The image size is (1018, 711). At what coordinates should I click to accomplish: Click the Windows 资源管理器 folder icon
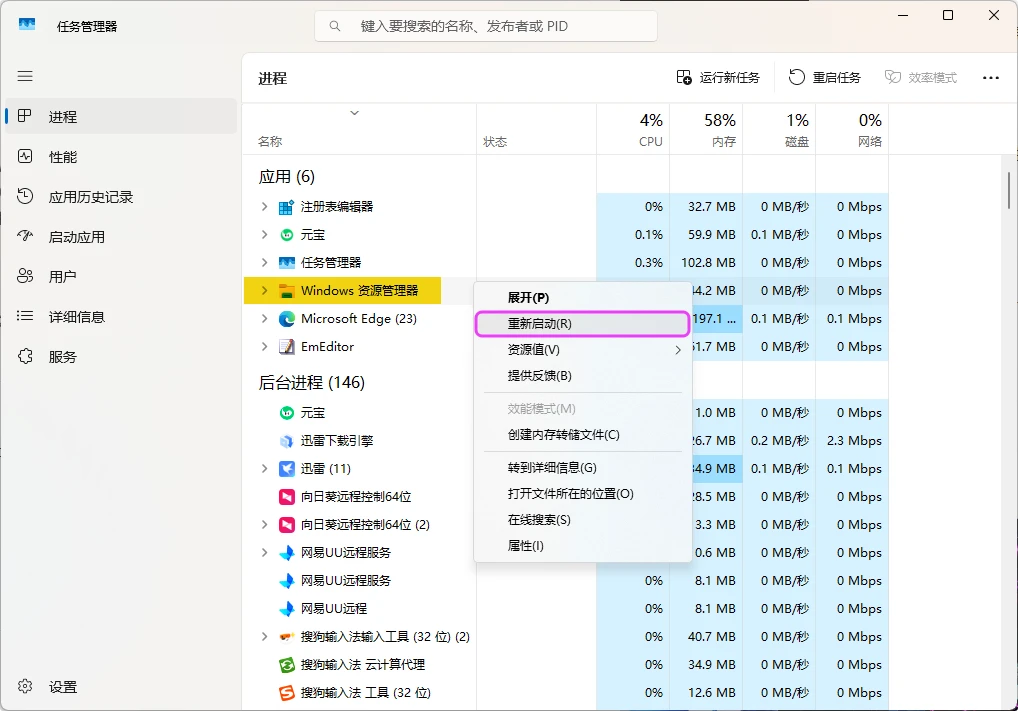point(286,291)
